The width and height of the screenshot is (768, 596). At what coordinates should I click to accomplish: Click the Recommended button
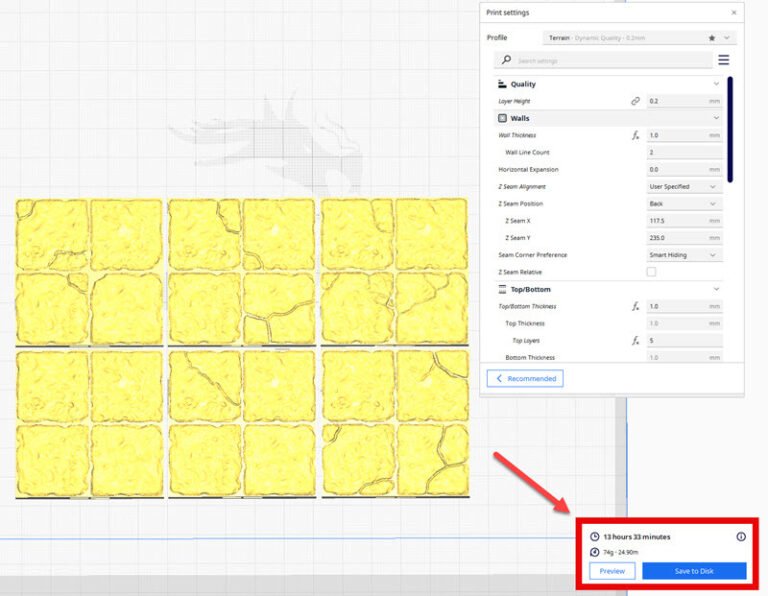[x=525, y=379]
